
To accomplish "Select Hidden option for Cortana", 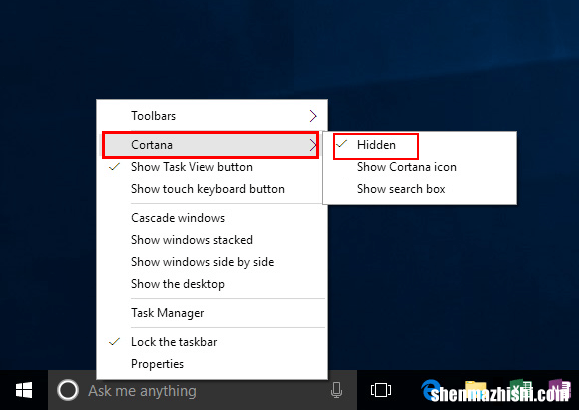I will [419, 145].
